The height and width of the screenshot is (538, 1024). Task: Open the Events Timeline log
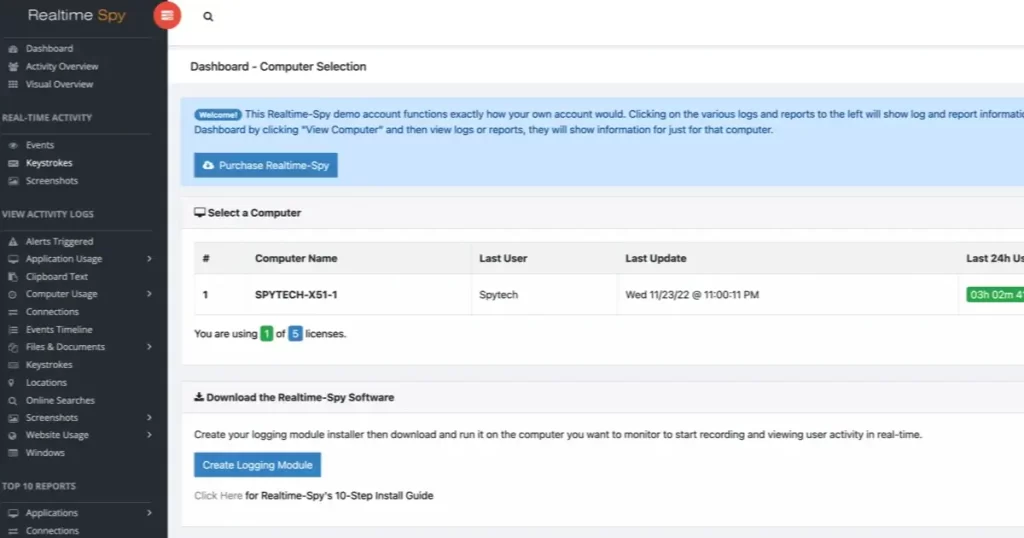tap(59, 330)
